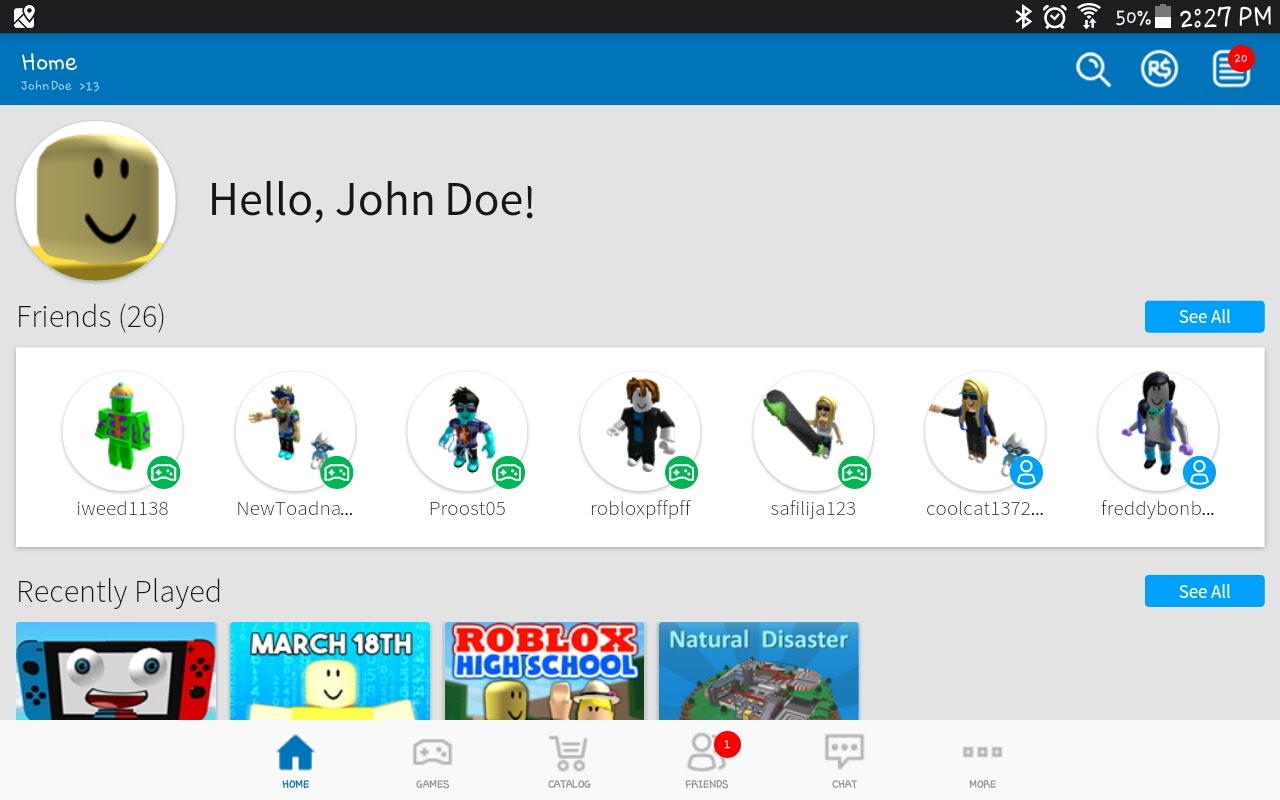Open the search magnifier icon
This screenshot has height=800, width=1280.
1093,70
